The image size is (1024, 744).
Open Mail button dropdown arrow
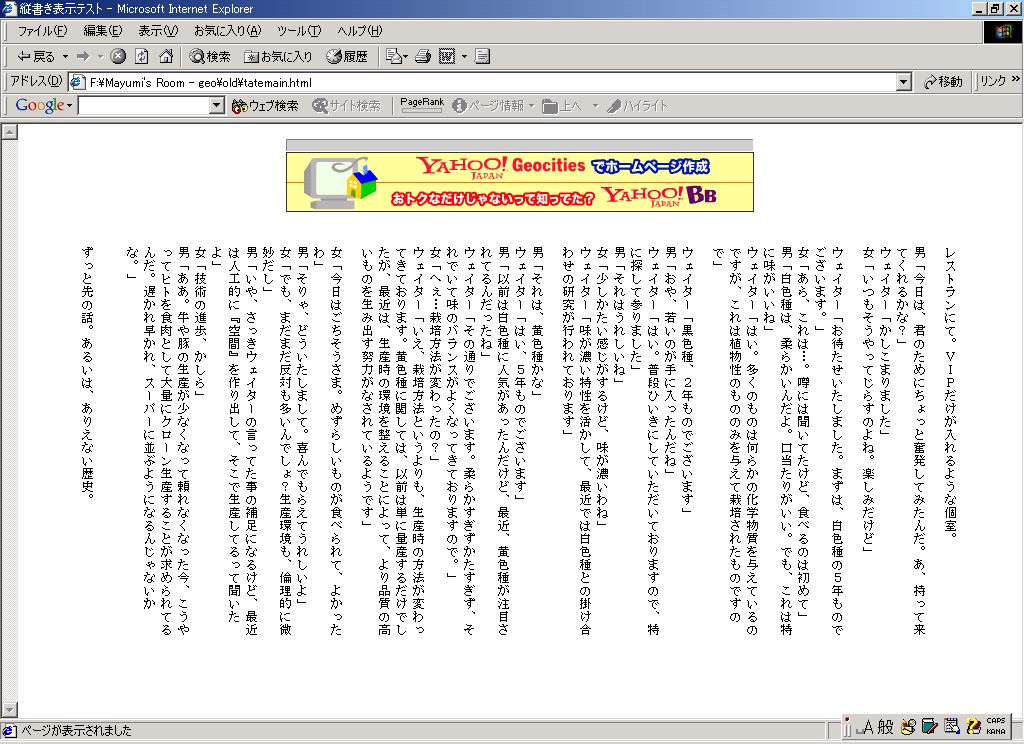pos(406,57)
